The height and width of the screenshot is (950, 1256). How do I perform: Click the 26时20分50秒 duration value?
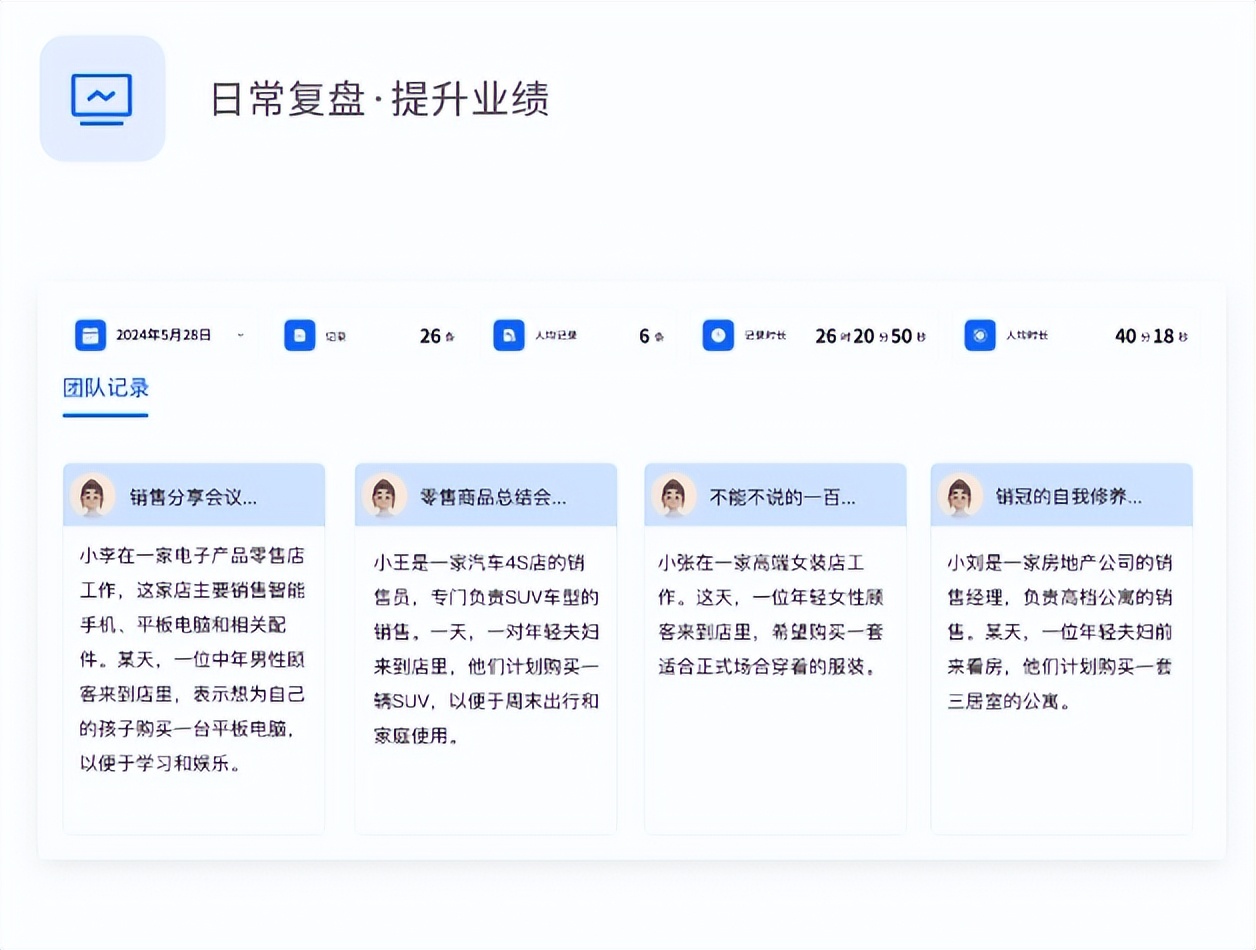[x=869, y=336]
